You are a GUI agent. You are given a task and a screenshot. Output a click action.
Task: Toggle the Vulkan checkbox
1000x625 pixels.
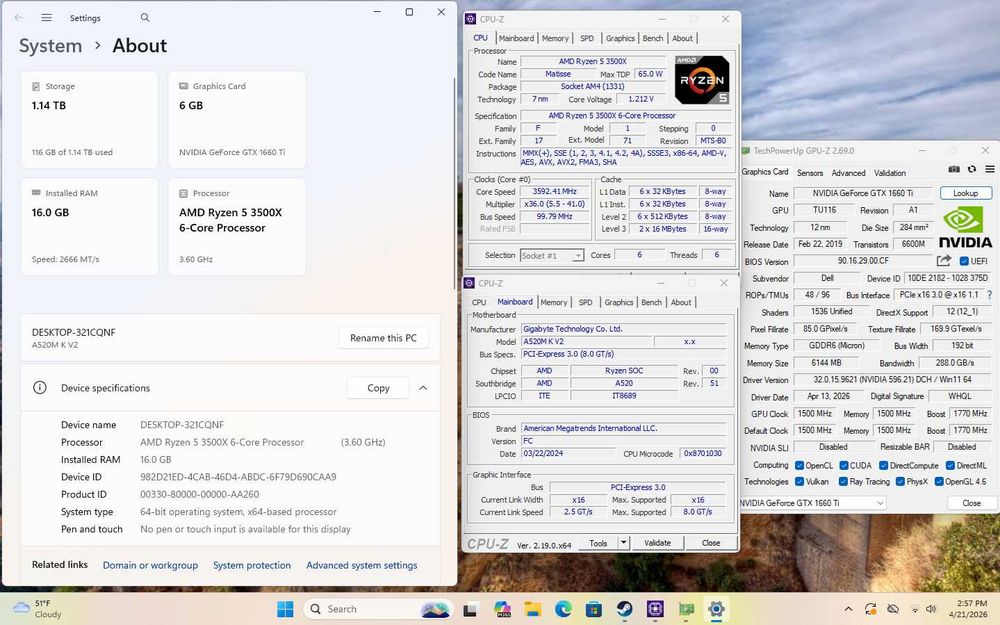click(799, 482)
